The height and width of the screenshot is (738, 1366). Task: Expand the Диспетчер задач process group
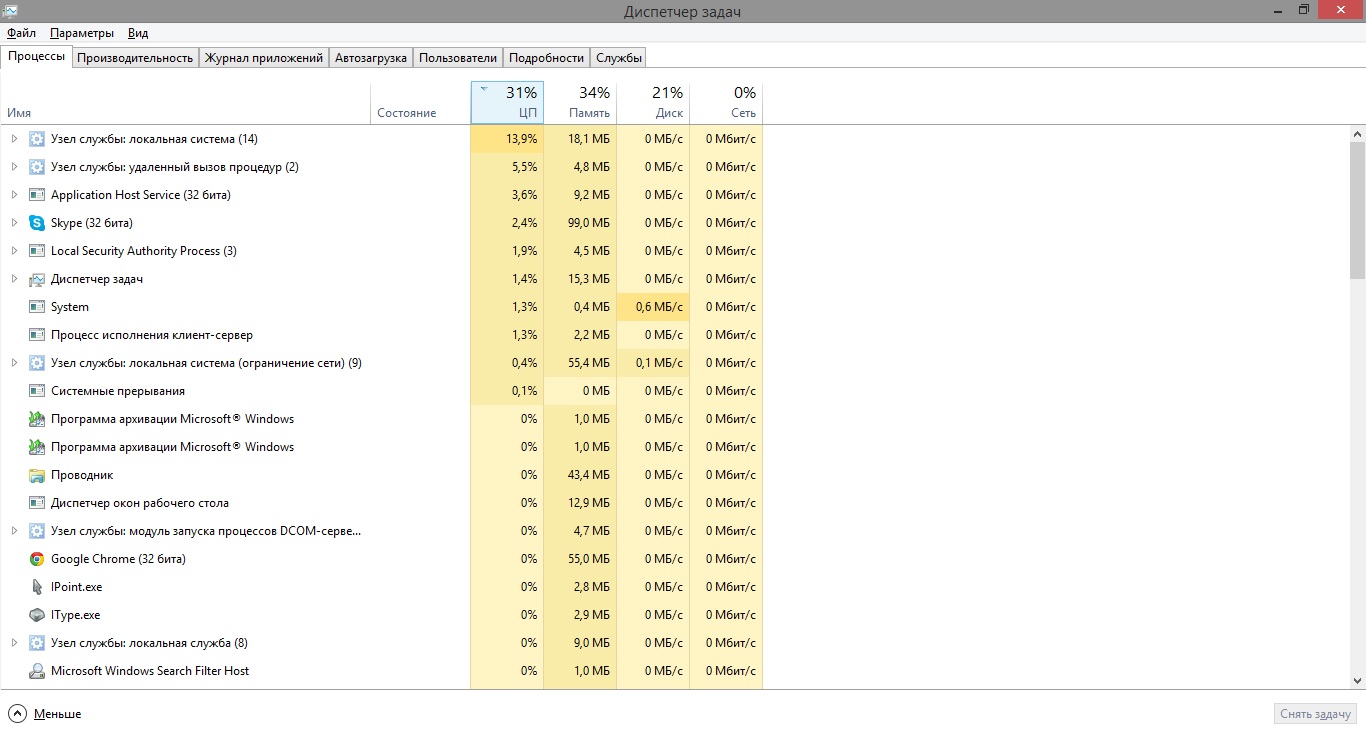[x=14, y=279]
